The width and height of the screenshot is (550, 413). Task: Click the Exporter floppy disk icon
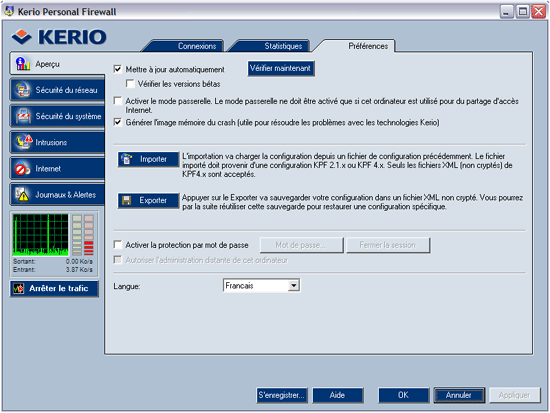click(x=126, y=200)
